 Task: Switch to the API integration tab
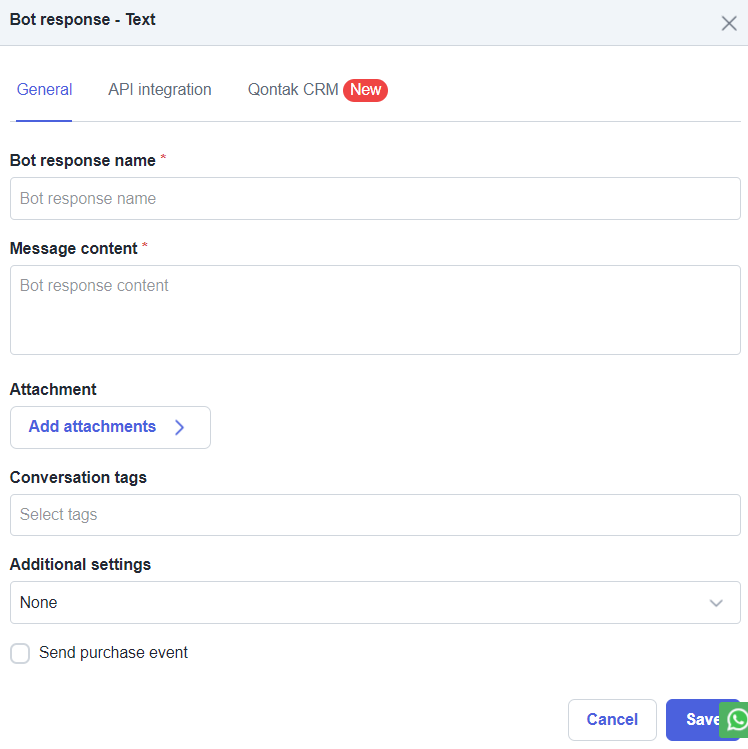tap(160, 90)
